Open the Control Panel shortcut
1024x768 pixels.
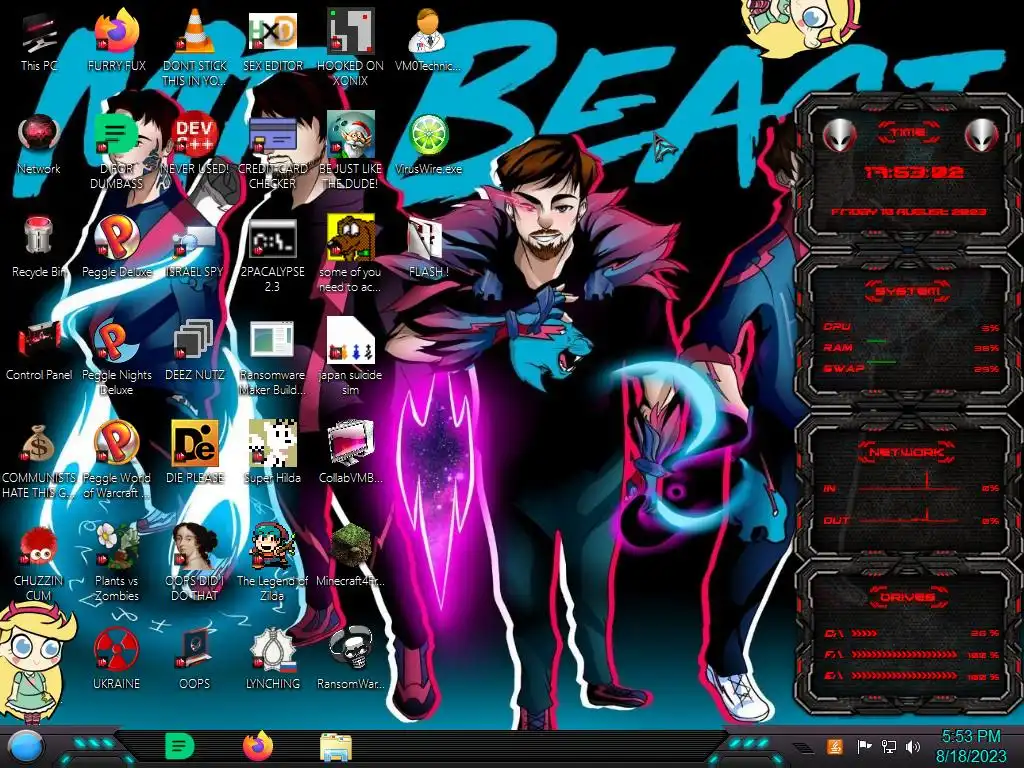coord(39,349)
